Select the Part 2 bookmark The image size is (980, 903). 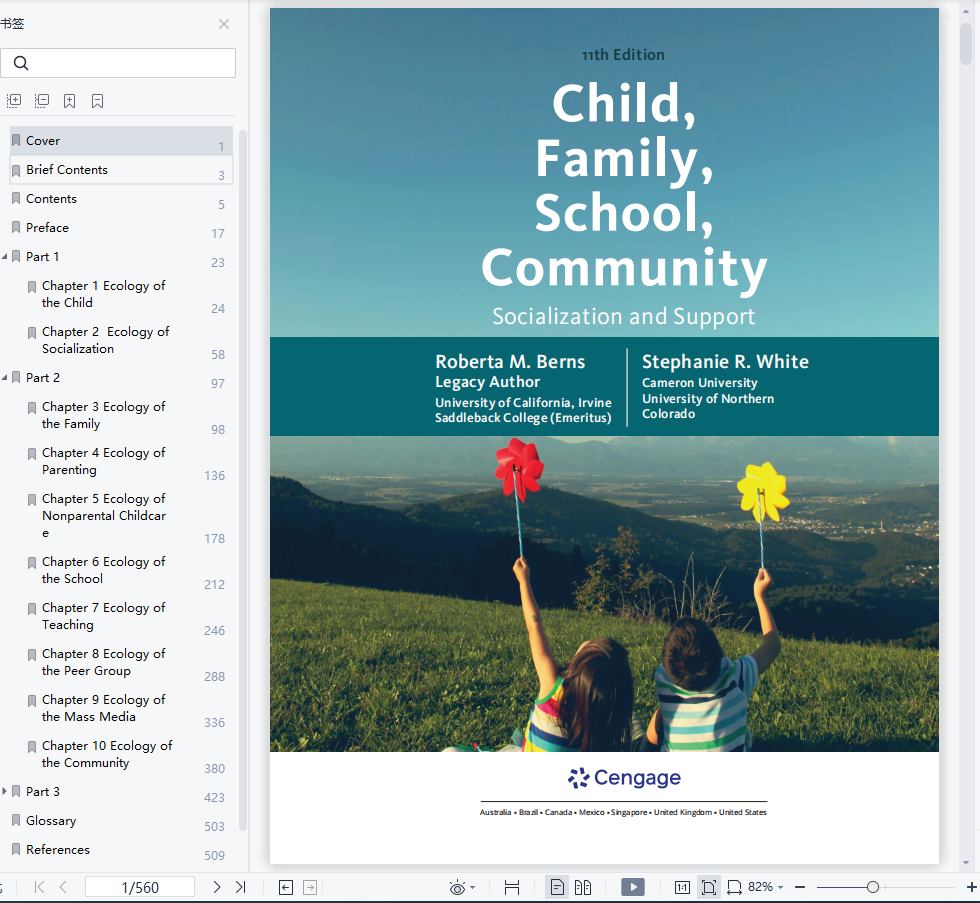(43, 377)
